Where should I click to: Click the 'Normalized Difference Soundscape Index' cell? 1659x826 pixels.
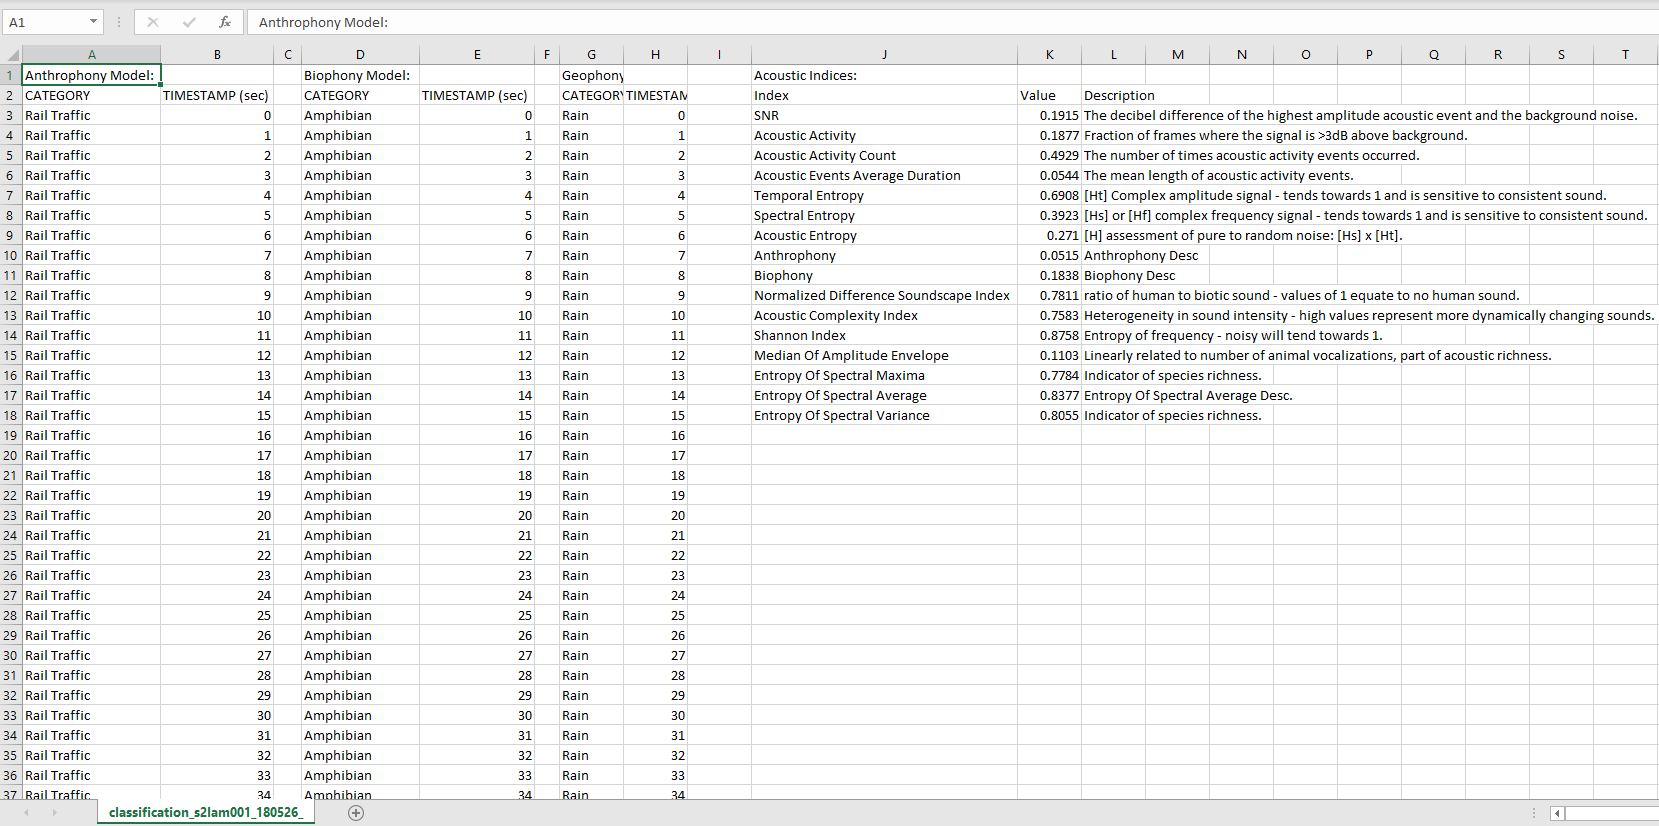click(x=884, y=295)
